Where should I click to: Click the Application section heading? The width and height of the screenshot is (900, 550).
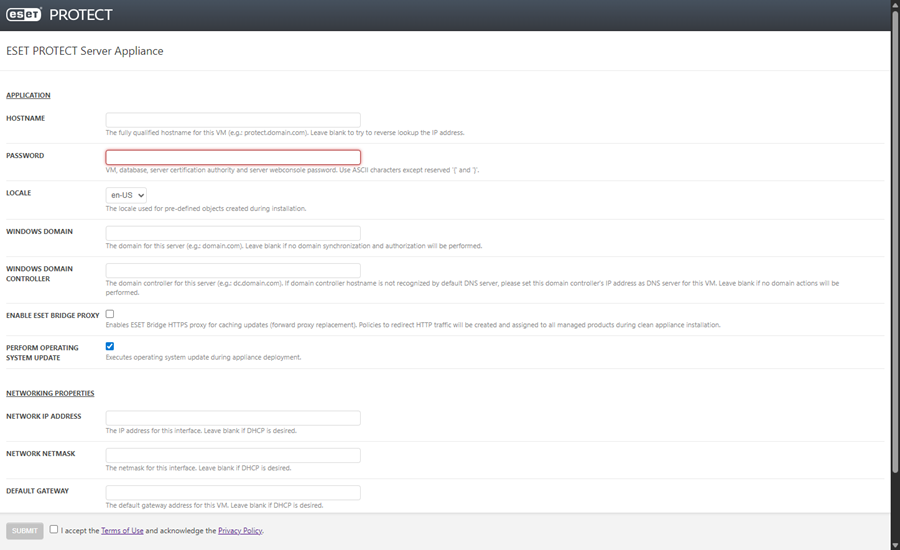28,95
